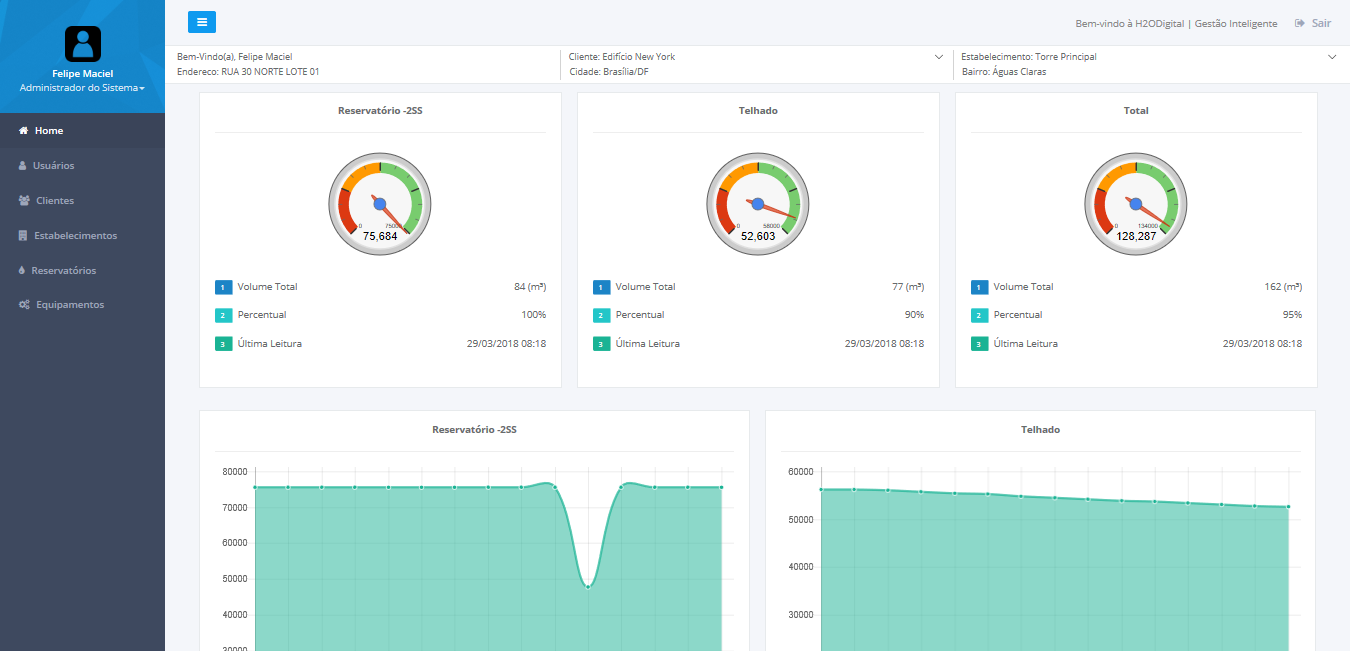Click the 60000 axis label on Telhado chart

tap(801, 472)
